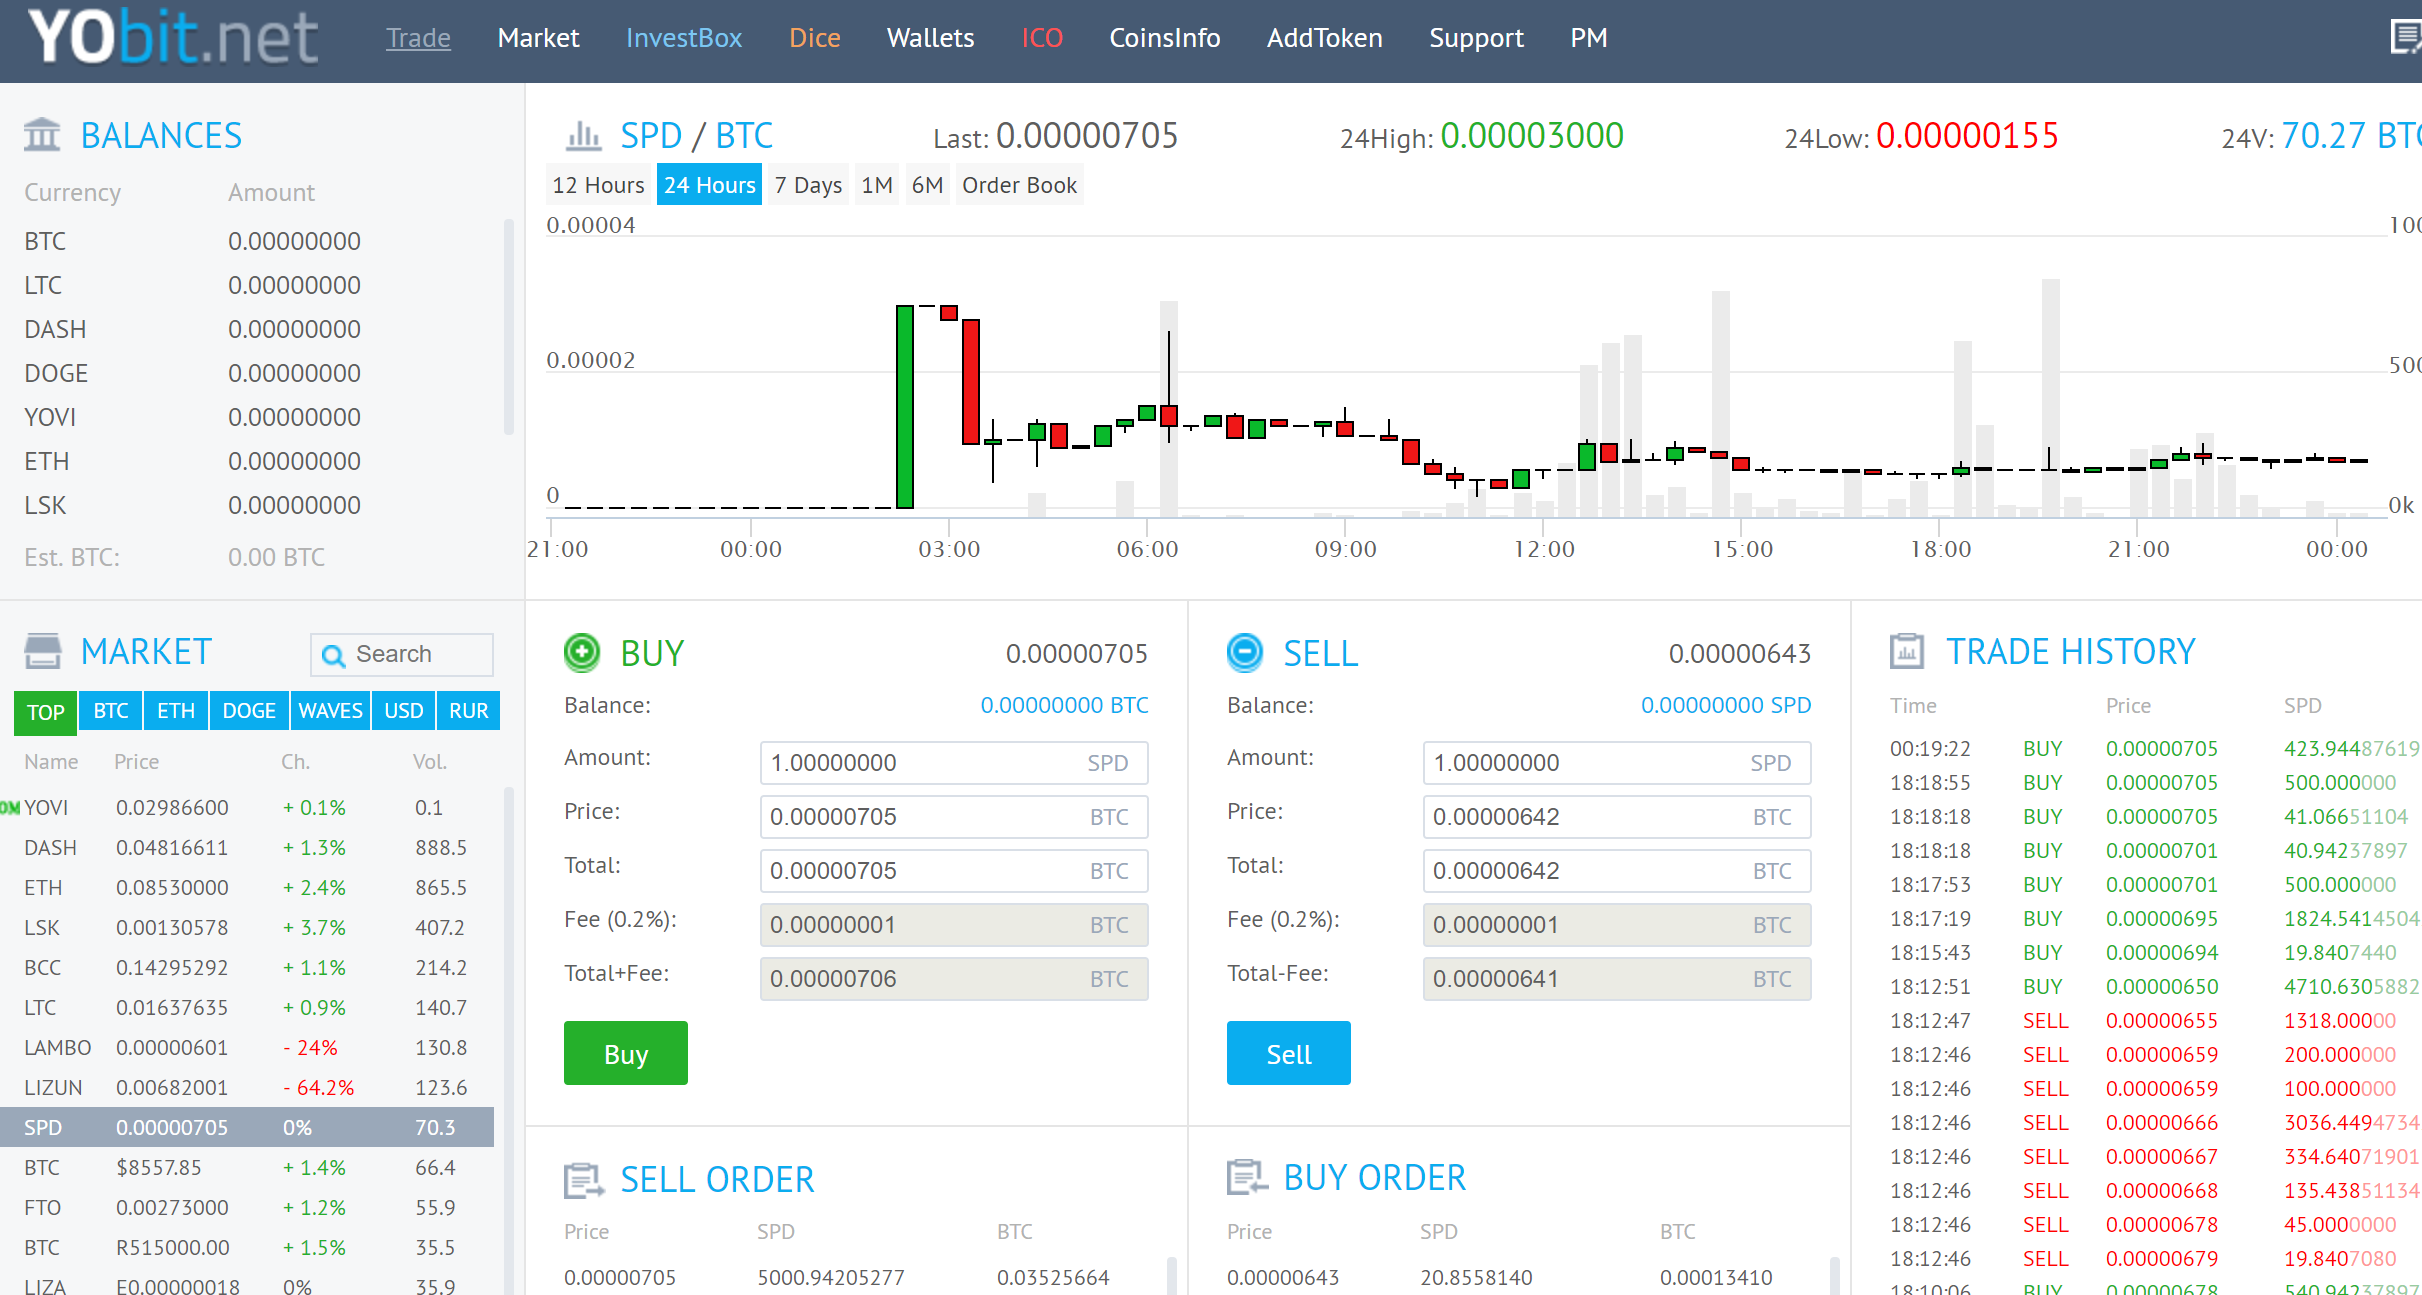Viewport: 2422px width, 1295px height.
Task: Click the 00:19:22 trade history row
Action: point(2155,748)
